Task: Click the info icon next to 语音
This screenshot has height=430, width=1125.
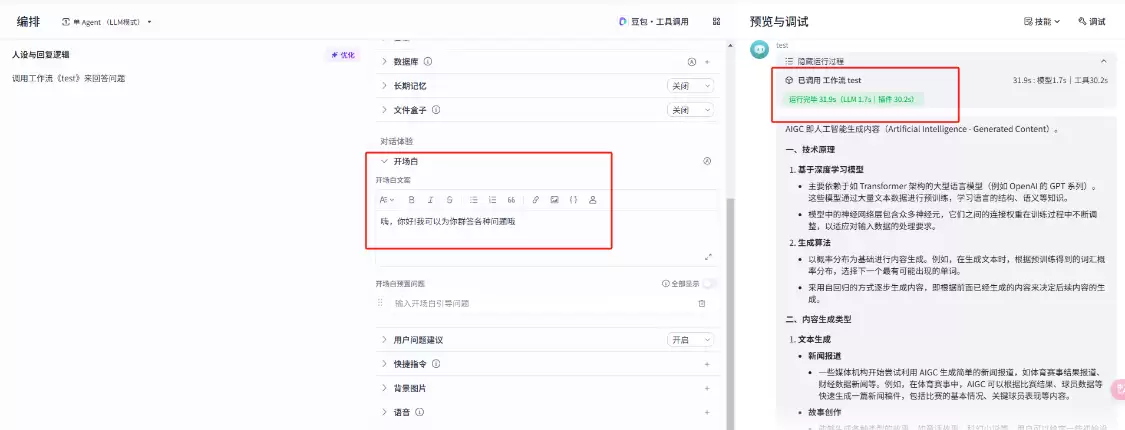Action: tap(420, 412)
